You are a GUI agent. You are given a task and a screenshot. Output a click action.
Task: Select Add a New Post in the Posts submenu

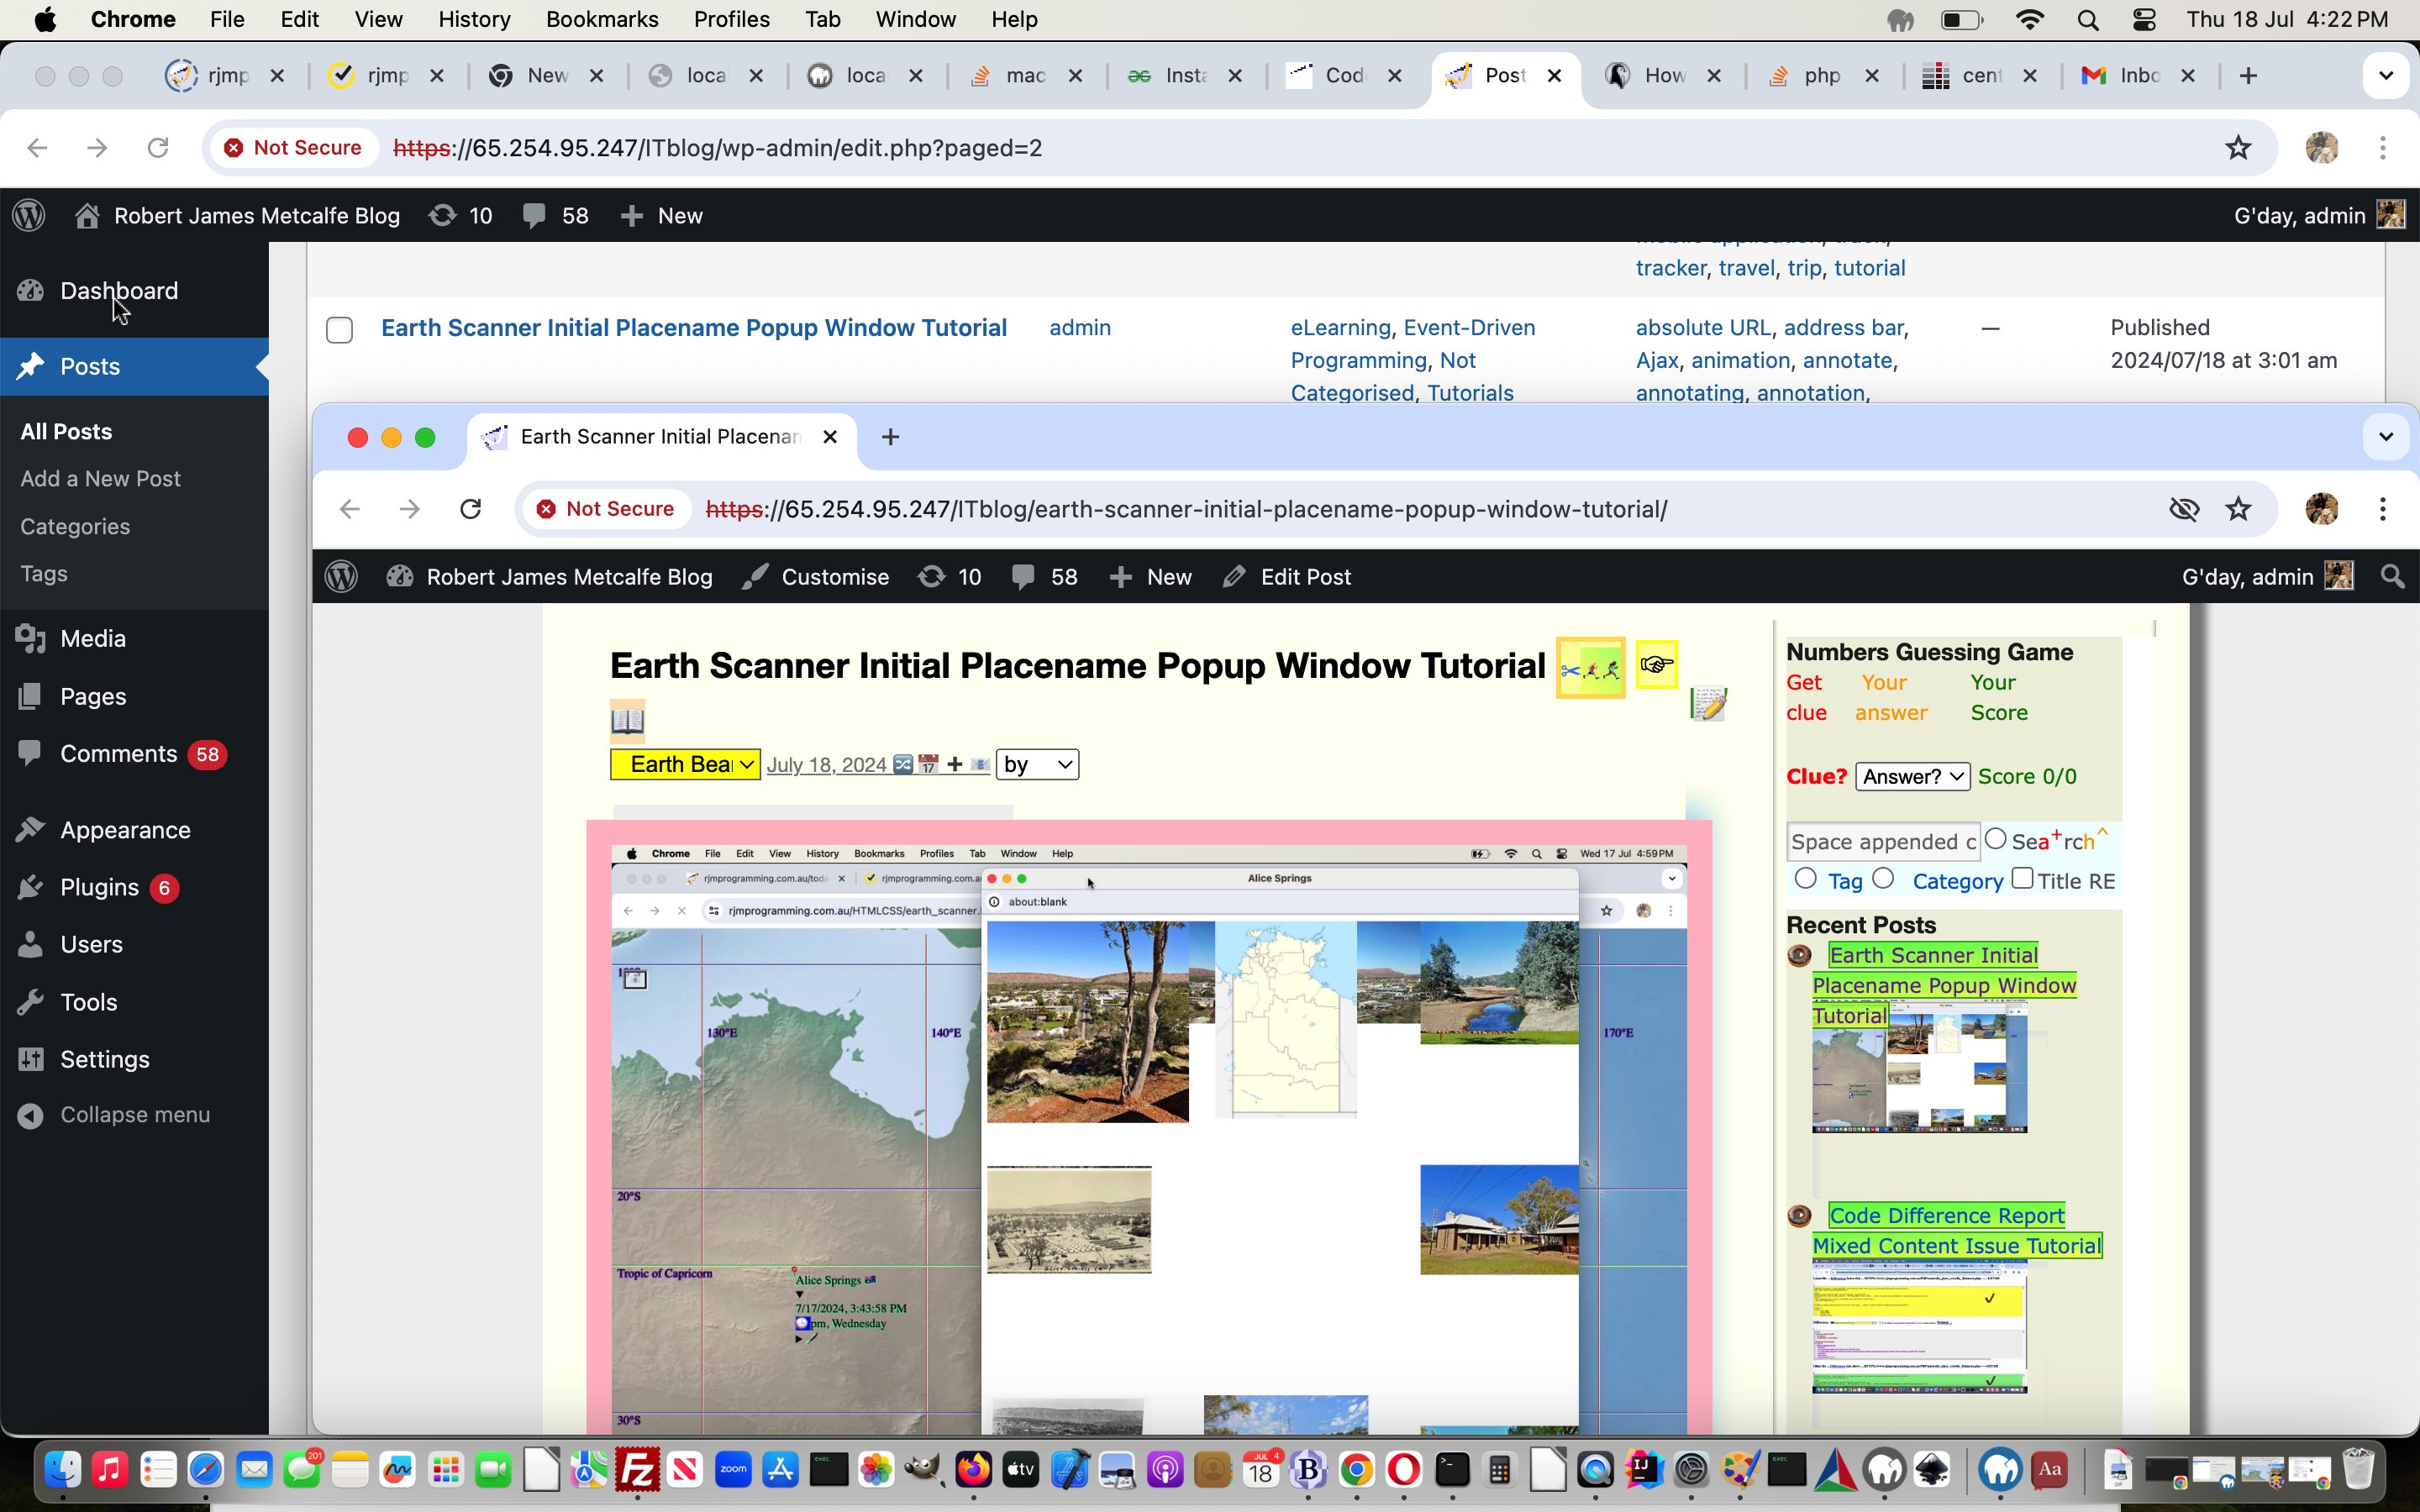(100, 479)
